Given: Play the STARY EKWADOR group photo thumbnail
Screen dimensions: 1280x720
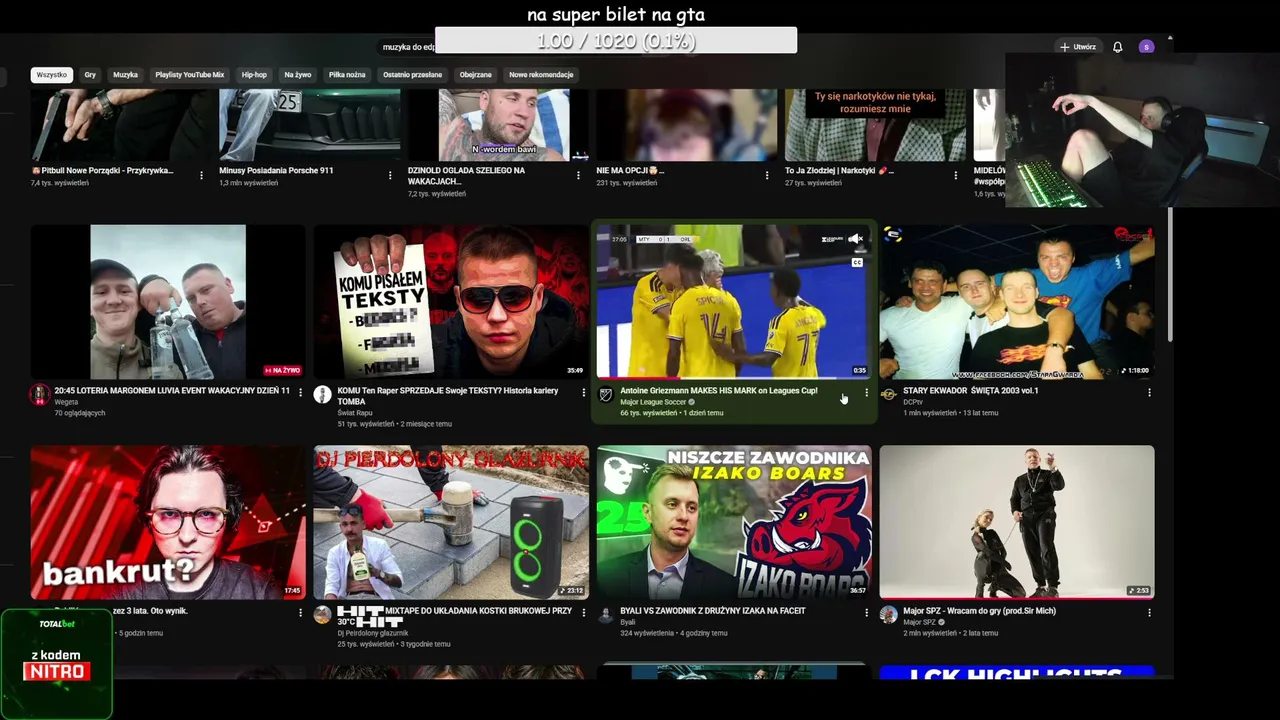Looking at the screenshot, I should pos(1017,302).
